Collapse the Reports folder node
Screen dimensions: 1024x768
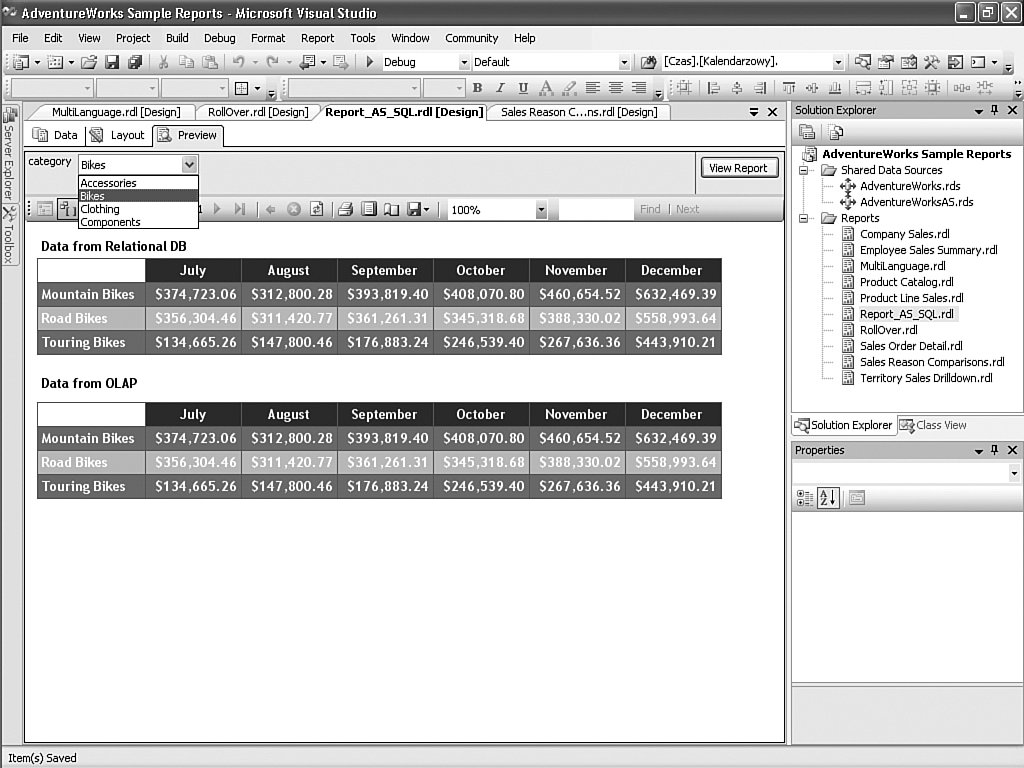click(x=804, y=218)
